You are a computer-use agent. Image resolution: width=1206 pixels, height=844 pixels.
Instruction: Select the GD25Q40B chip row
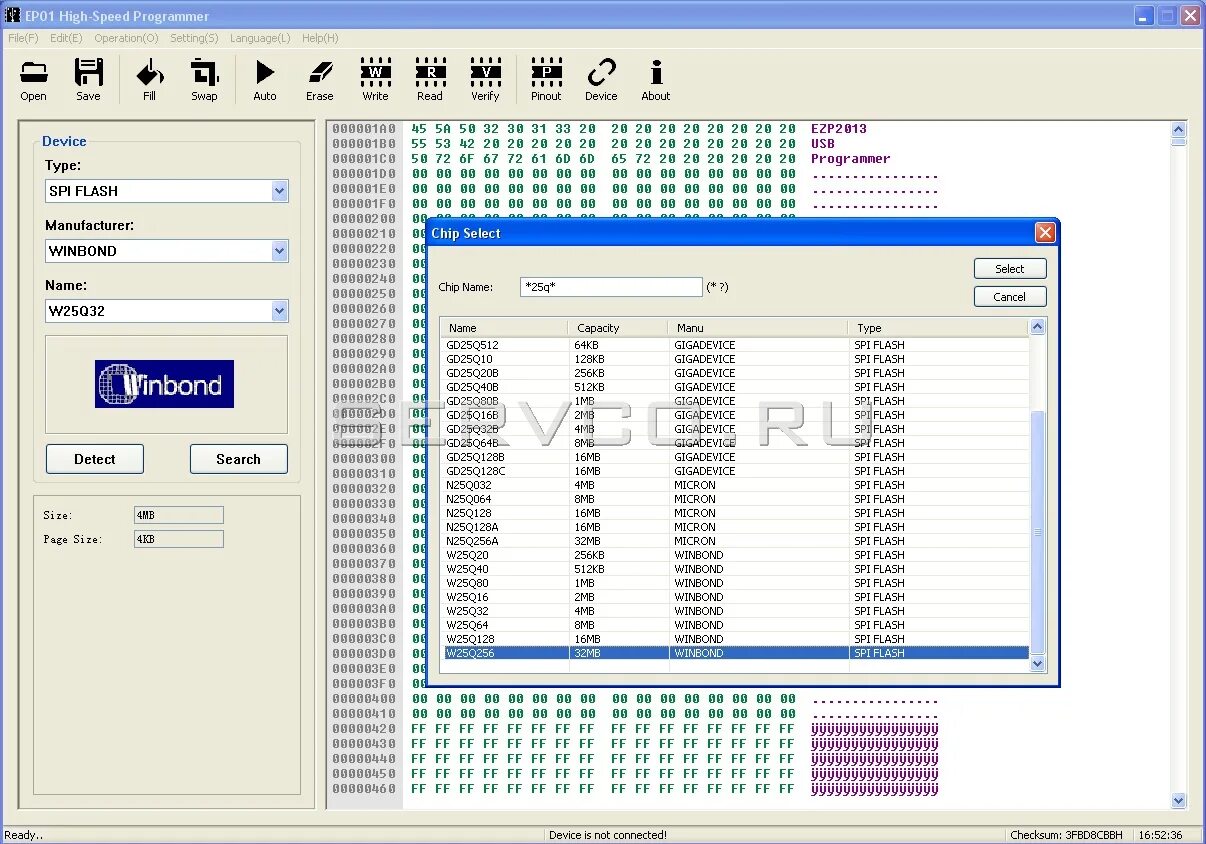click(x=736, y=387)
